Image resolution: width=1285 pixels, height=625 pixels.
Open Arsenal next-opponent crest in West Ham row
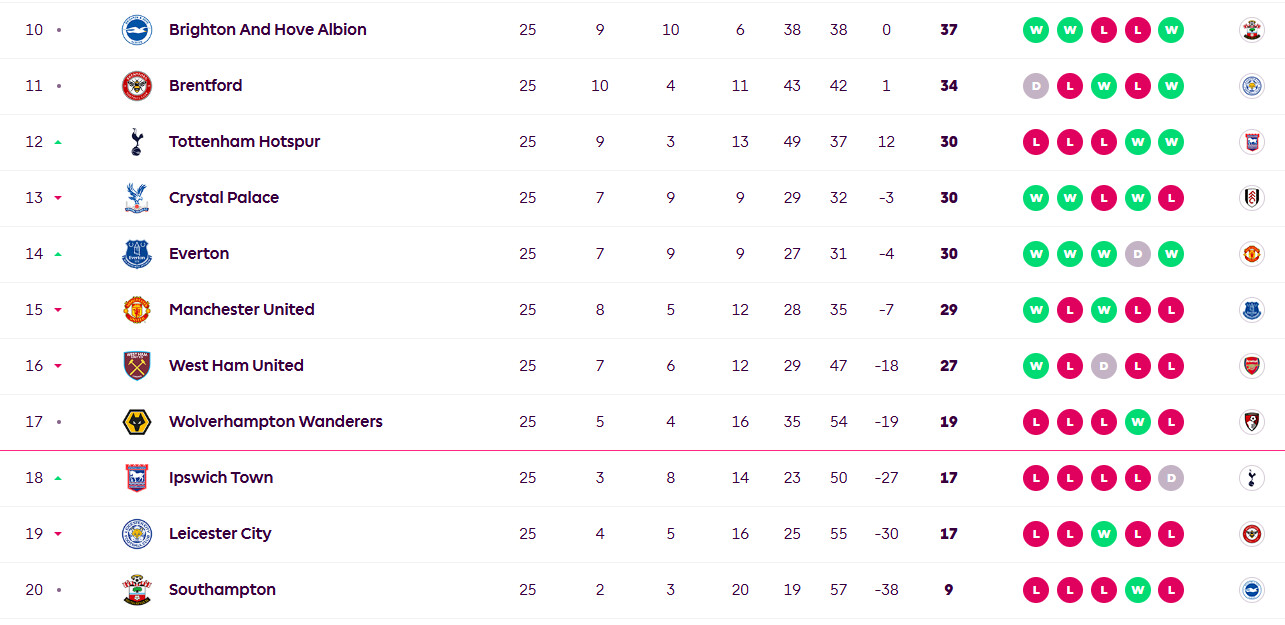(1251, 366)
